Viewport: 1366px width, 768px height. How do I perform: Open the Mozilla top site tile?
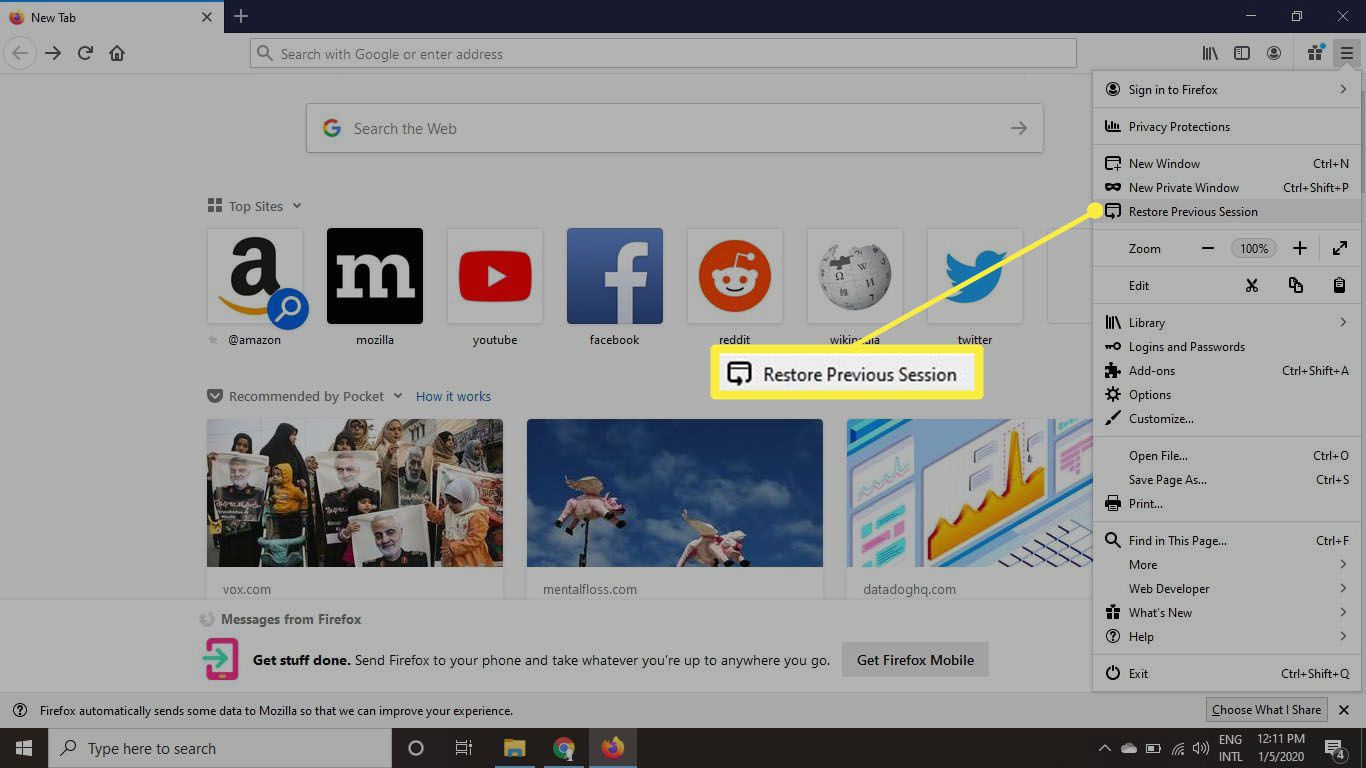pyautogui.click(x=375, y=276)
